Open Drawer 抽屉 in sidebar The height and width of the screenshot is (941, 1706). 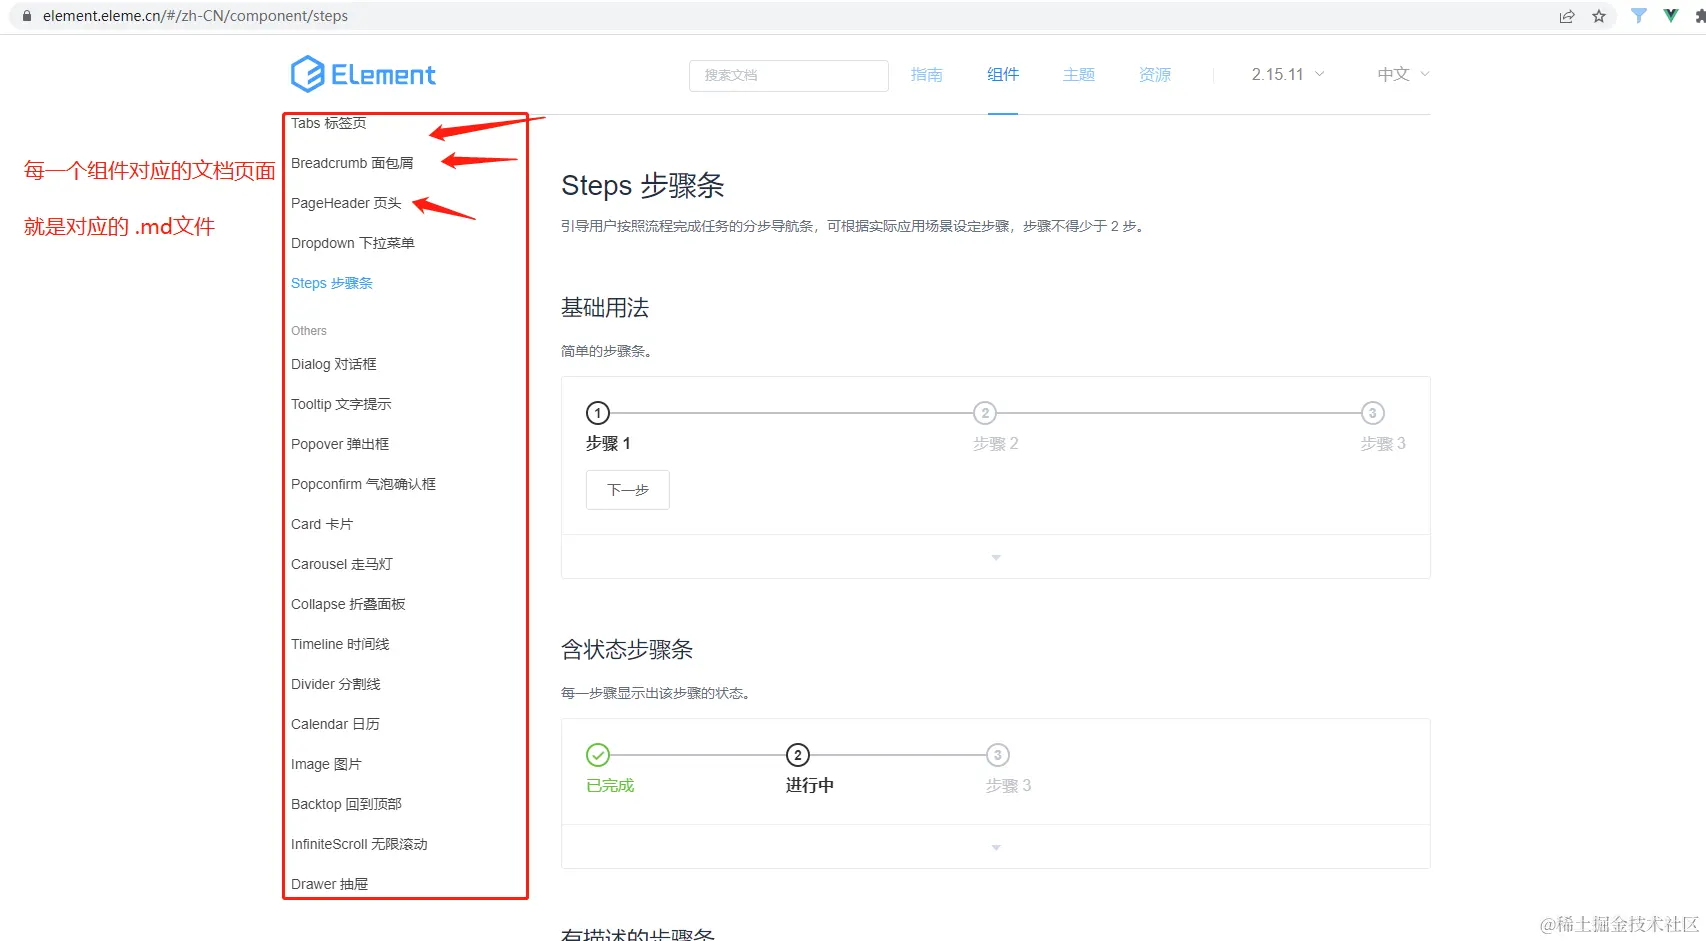click(x=330, y=884)
